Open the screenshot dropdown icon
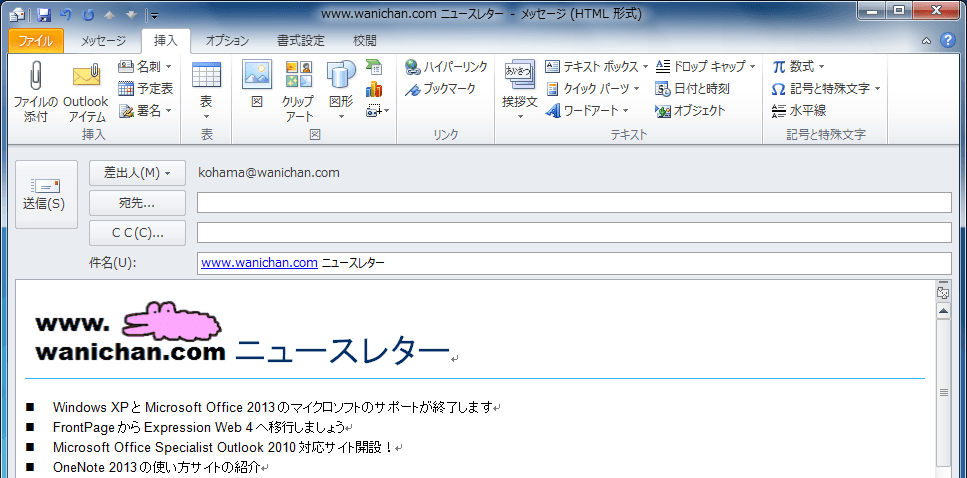The image size is (967, 478). [x=377, y=111]
